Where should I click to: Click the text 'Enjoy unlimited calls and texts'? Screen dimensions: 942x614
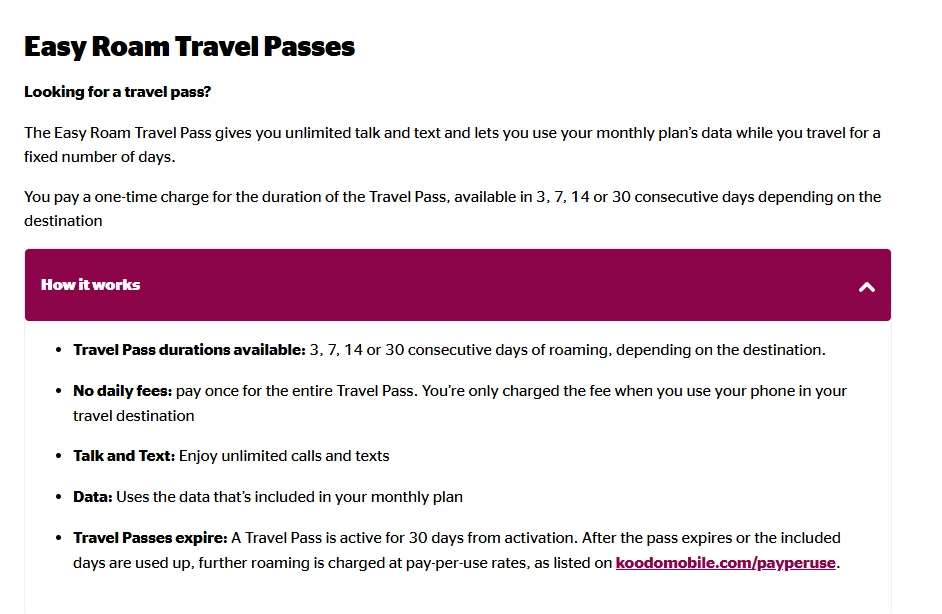click(x=284, y=456)
